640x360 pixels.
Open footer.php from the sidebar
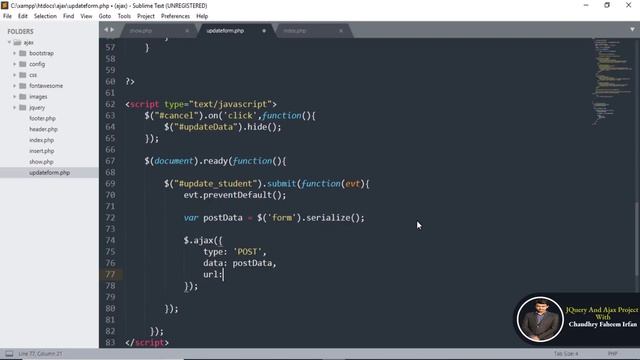tap(42, 118)
